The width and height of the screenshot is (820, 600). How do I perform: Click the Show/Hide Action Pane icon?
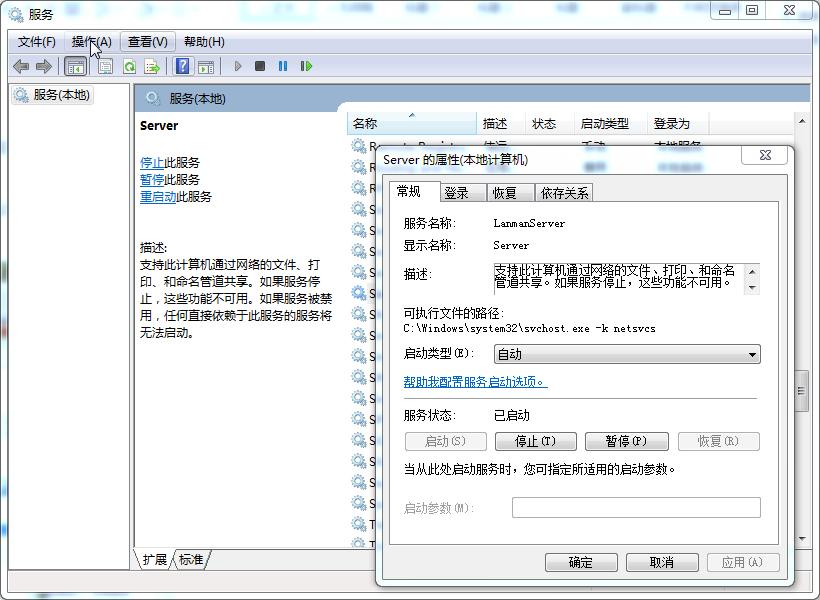pos(207,66)
